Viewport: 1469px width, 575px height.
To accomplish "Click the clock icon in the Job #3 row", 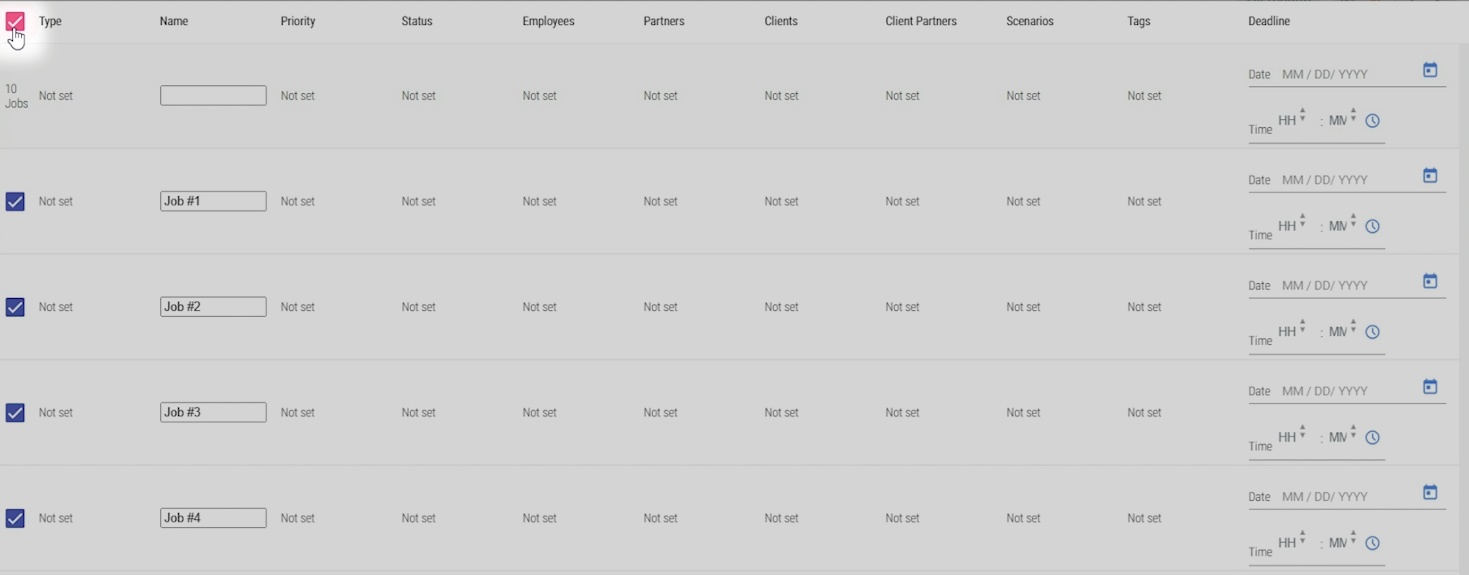I will click(1372, 438).
